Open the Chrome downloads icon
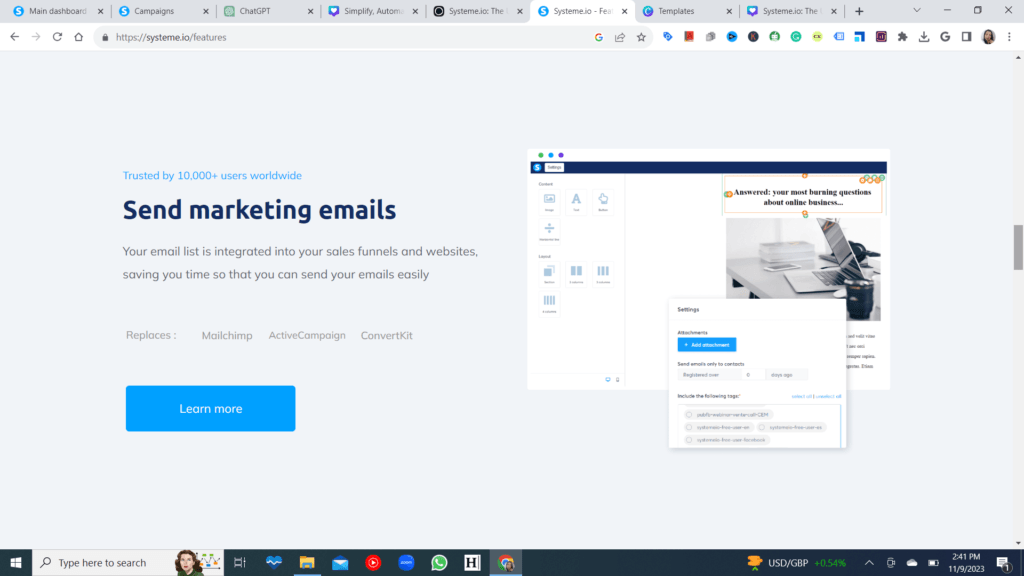The width and height of the screenshot is (1024, 576). coord(924,37)
